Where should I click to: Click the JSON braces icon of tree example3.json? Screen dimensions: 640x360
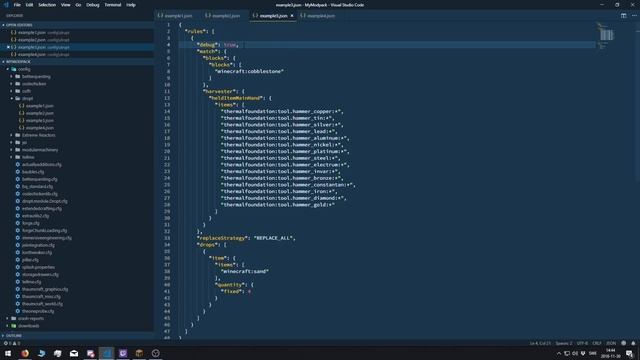(x=22, y=120)
